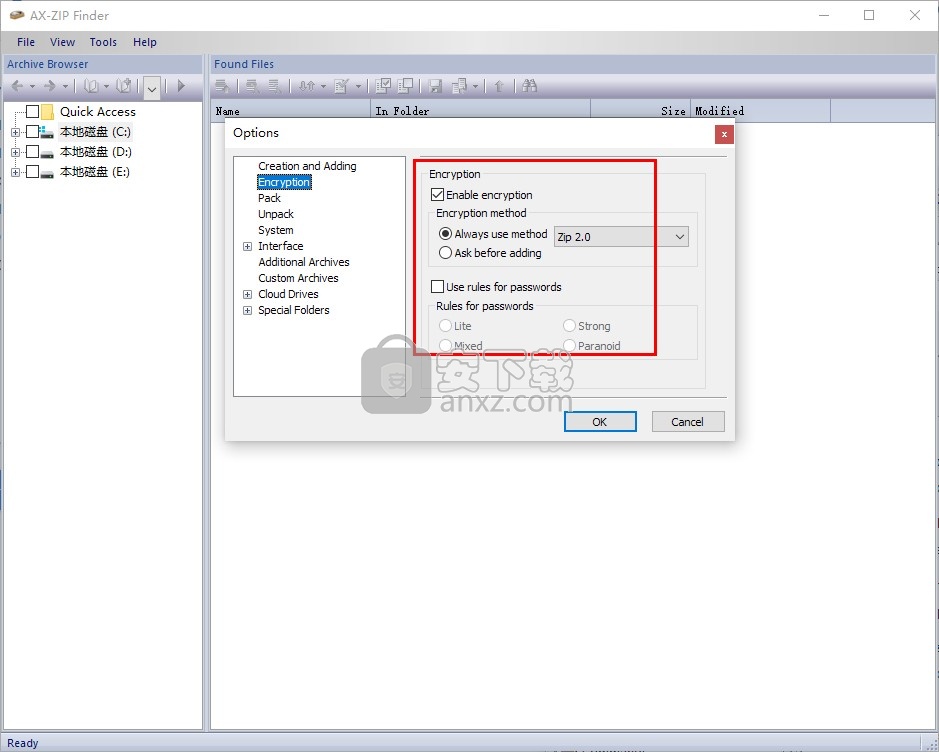Viewport: 939px width, 752px height.
Task: Open the checklist pencil icon's dropdown arrow
Action: [358, 87]
